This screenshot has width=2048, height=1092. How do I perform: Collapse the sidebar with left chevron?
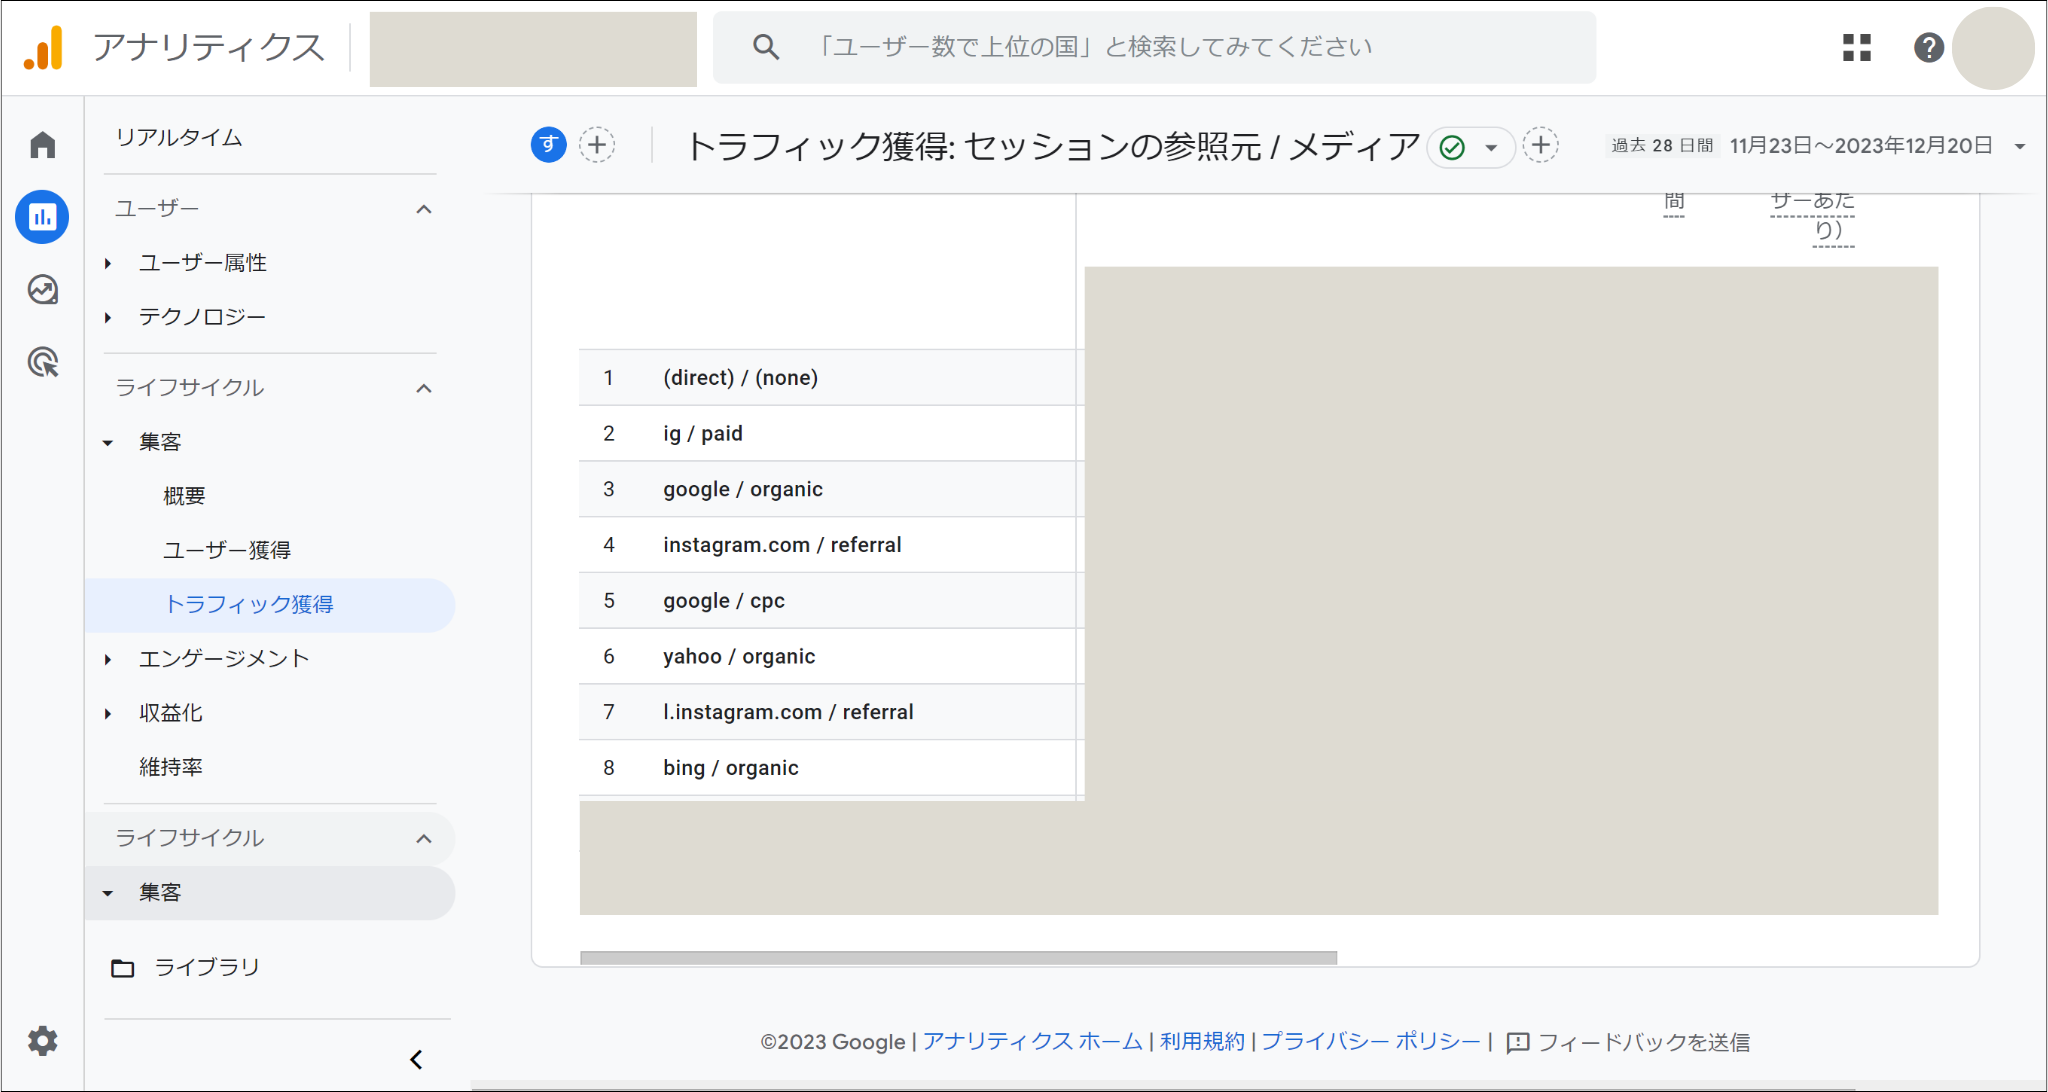pos(416,1059)
